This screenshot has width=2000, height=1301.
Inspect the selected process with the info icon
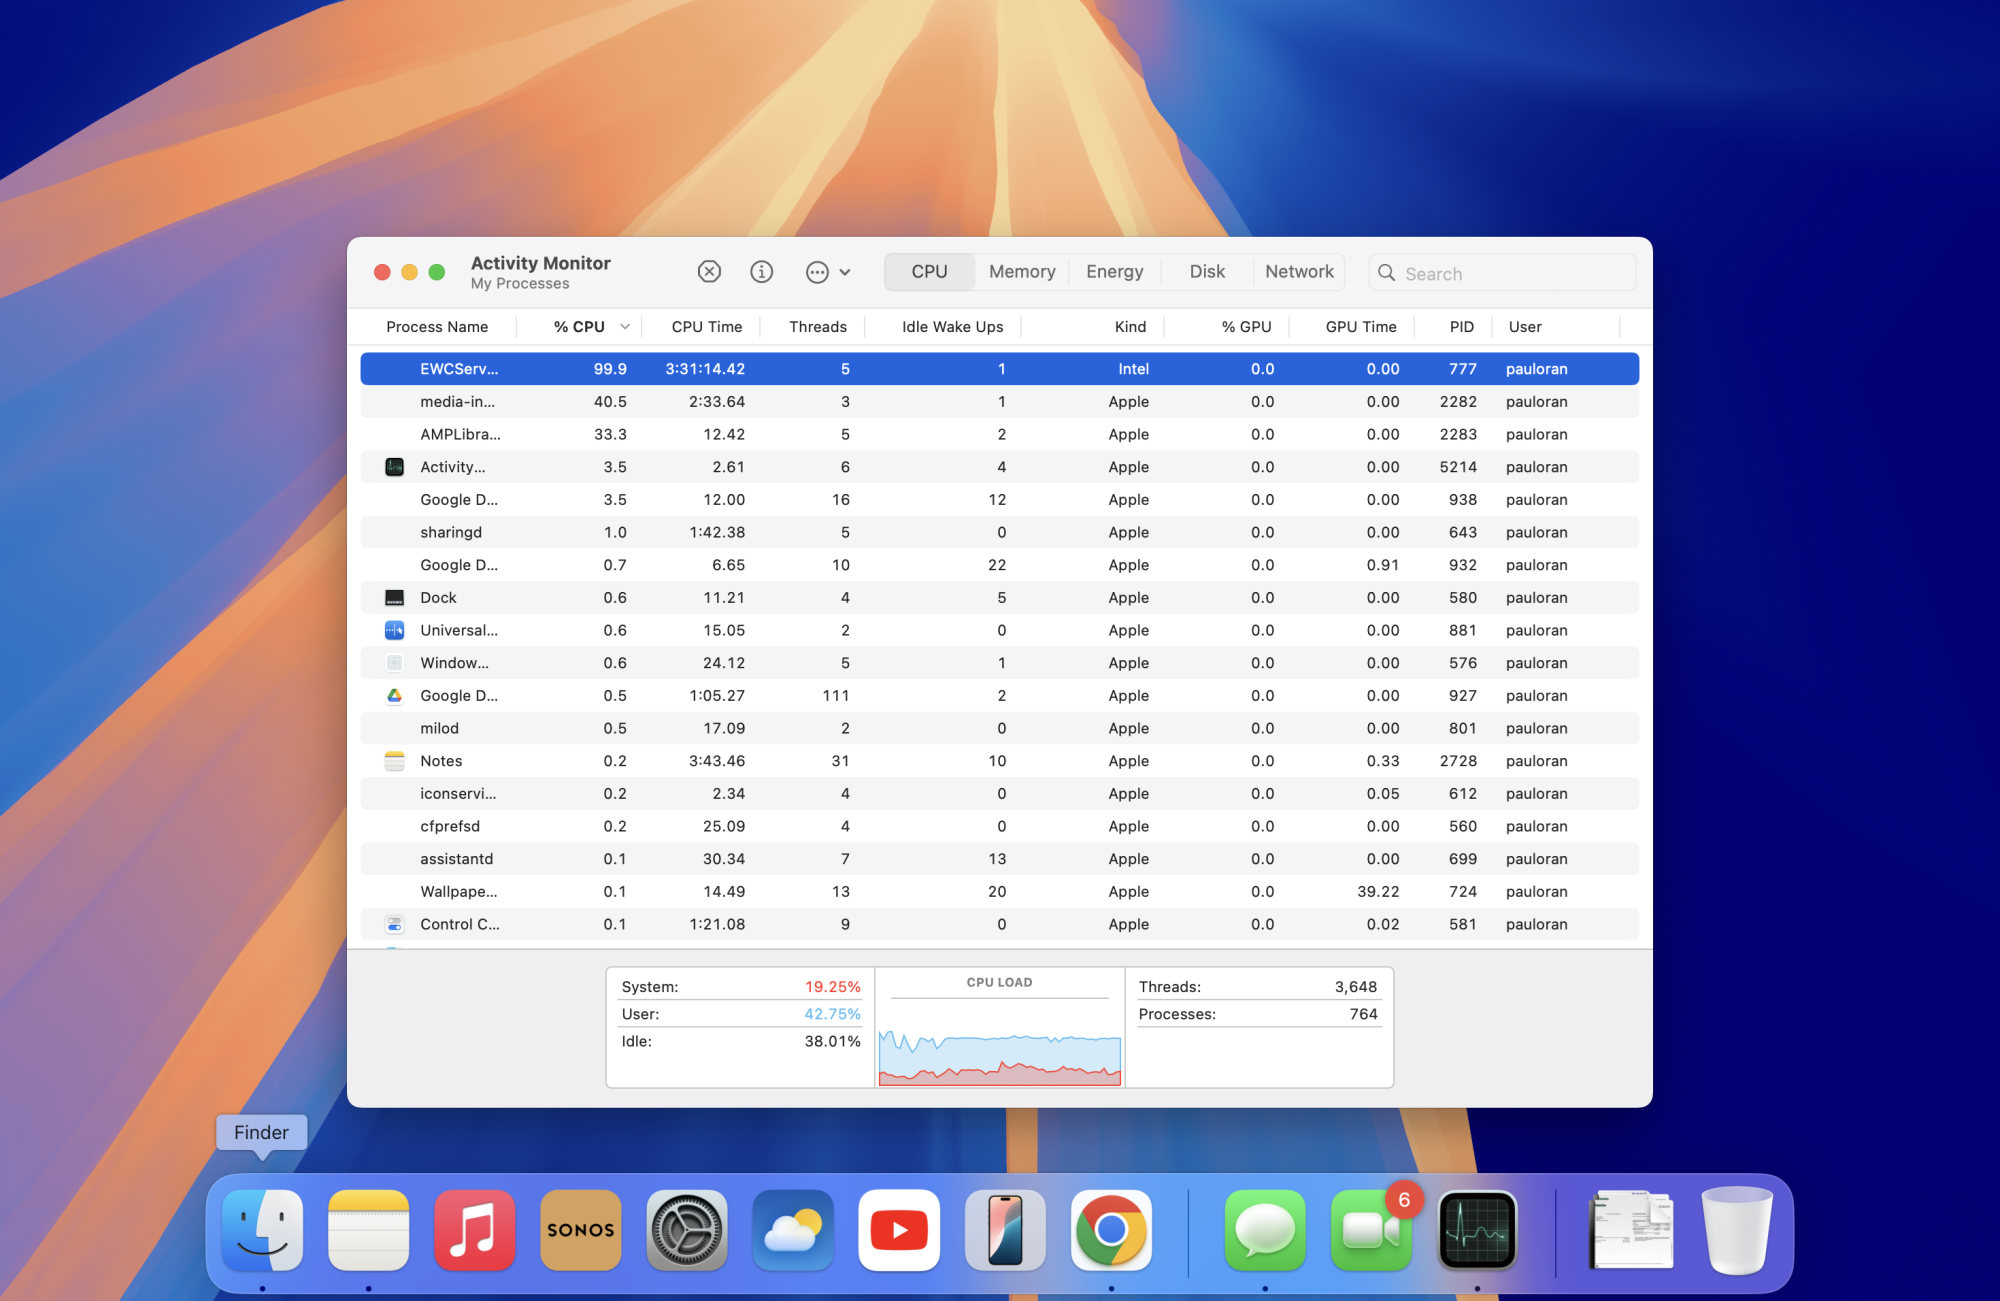[x=761, y=271]
